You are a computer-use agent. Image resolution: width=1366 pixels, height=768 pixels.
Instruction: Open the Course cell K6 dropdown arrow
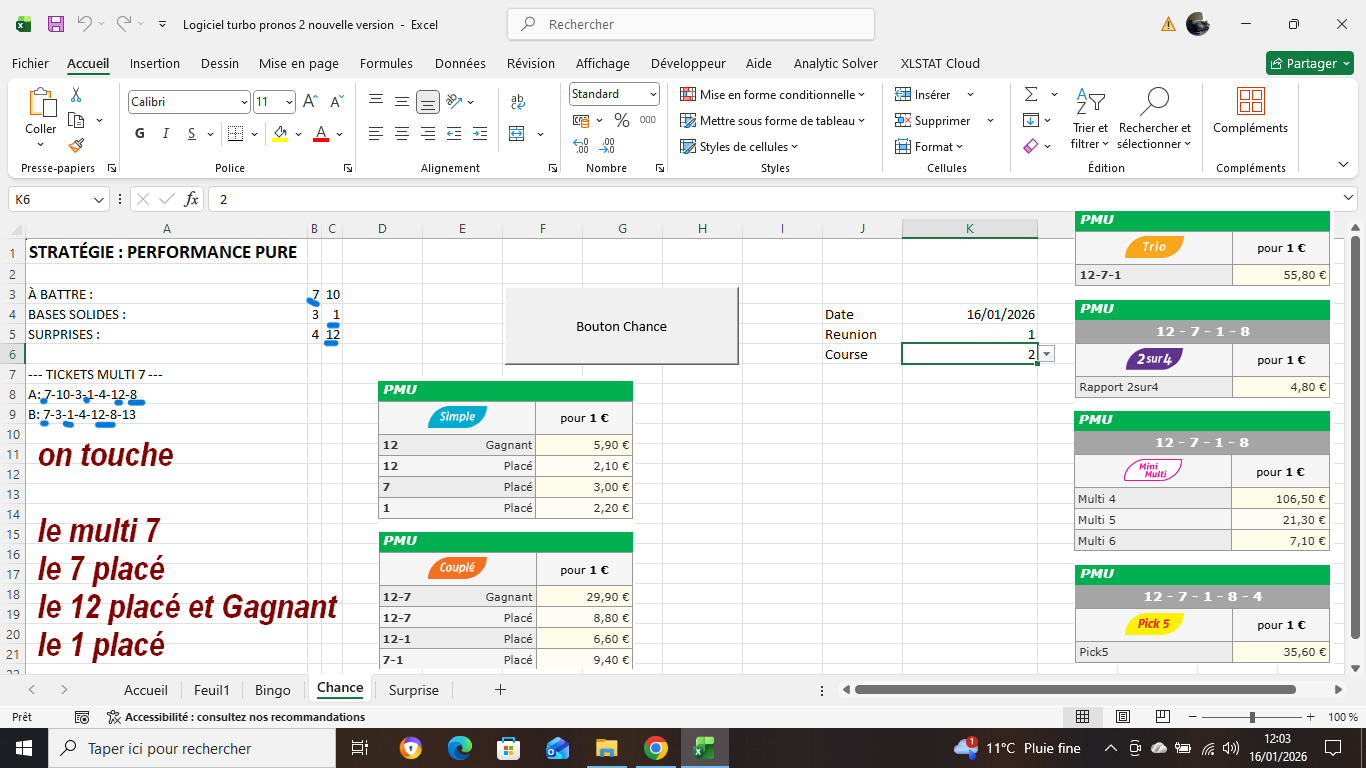point(1046,354)
